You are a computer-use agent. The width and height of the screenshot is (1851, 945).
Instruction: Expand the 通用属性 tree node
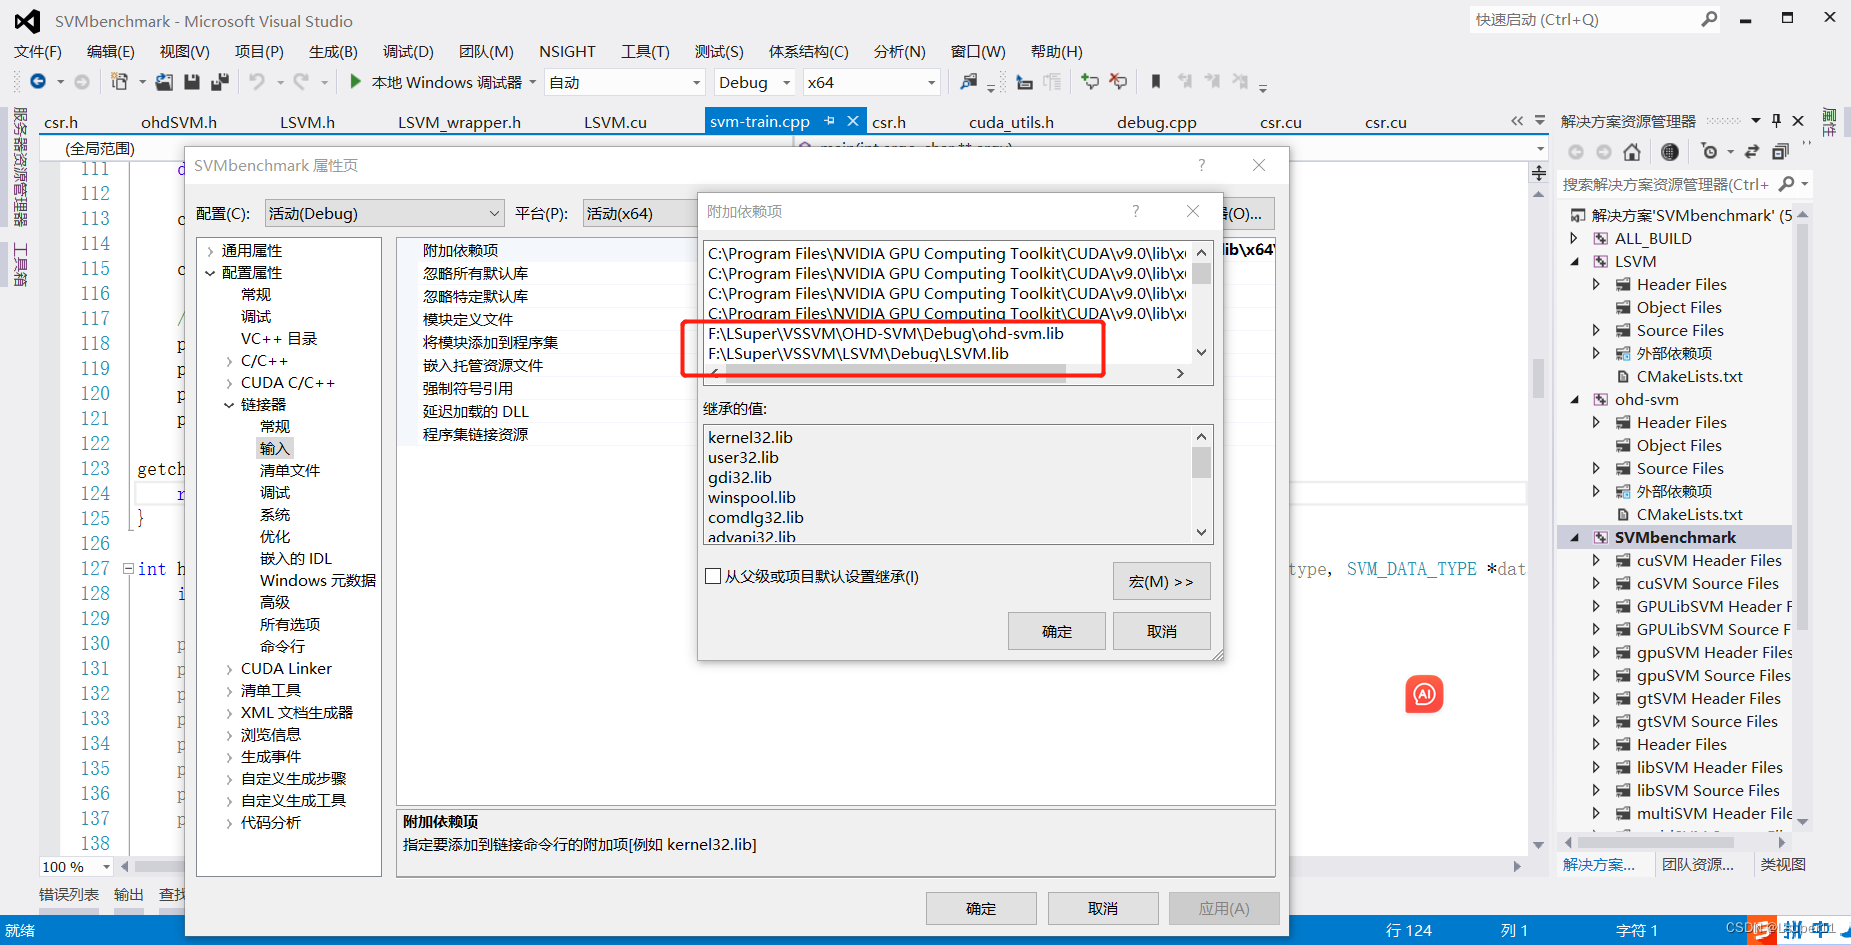pyautogui.click(x=210, y=251)
